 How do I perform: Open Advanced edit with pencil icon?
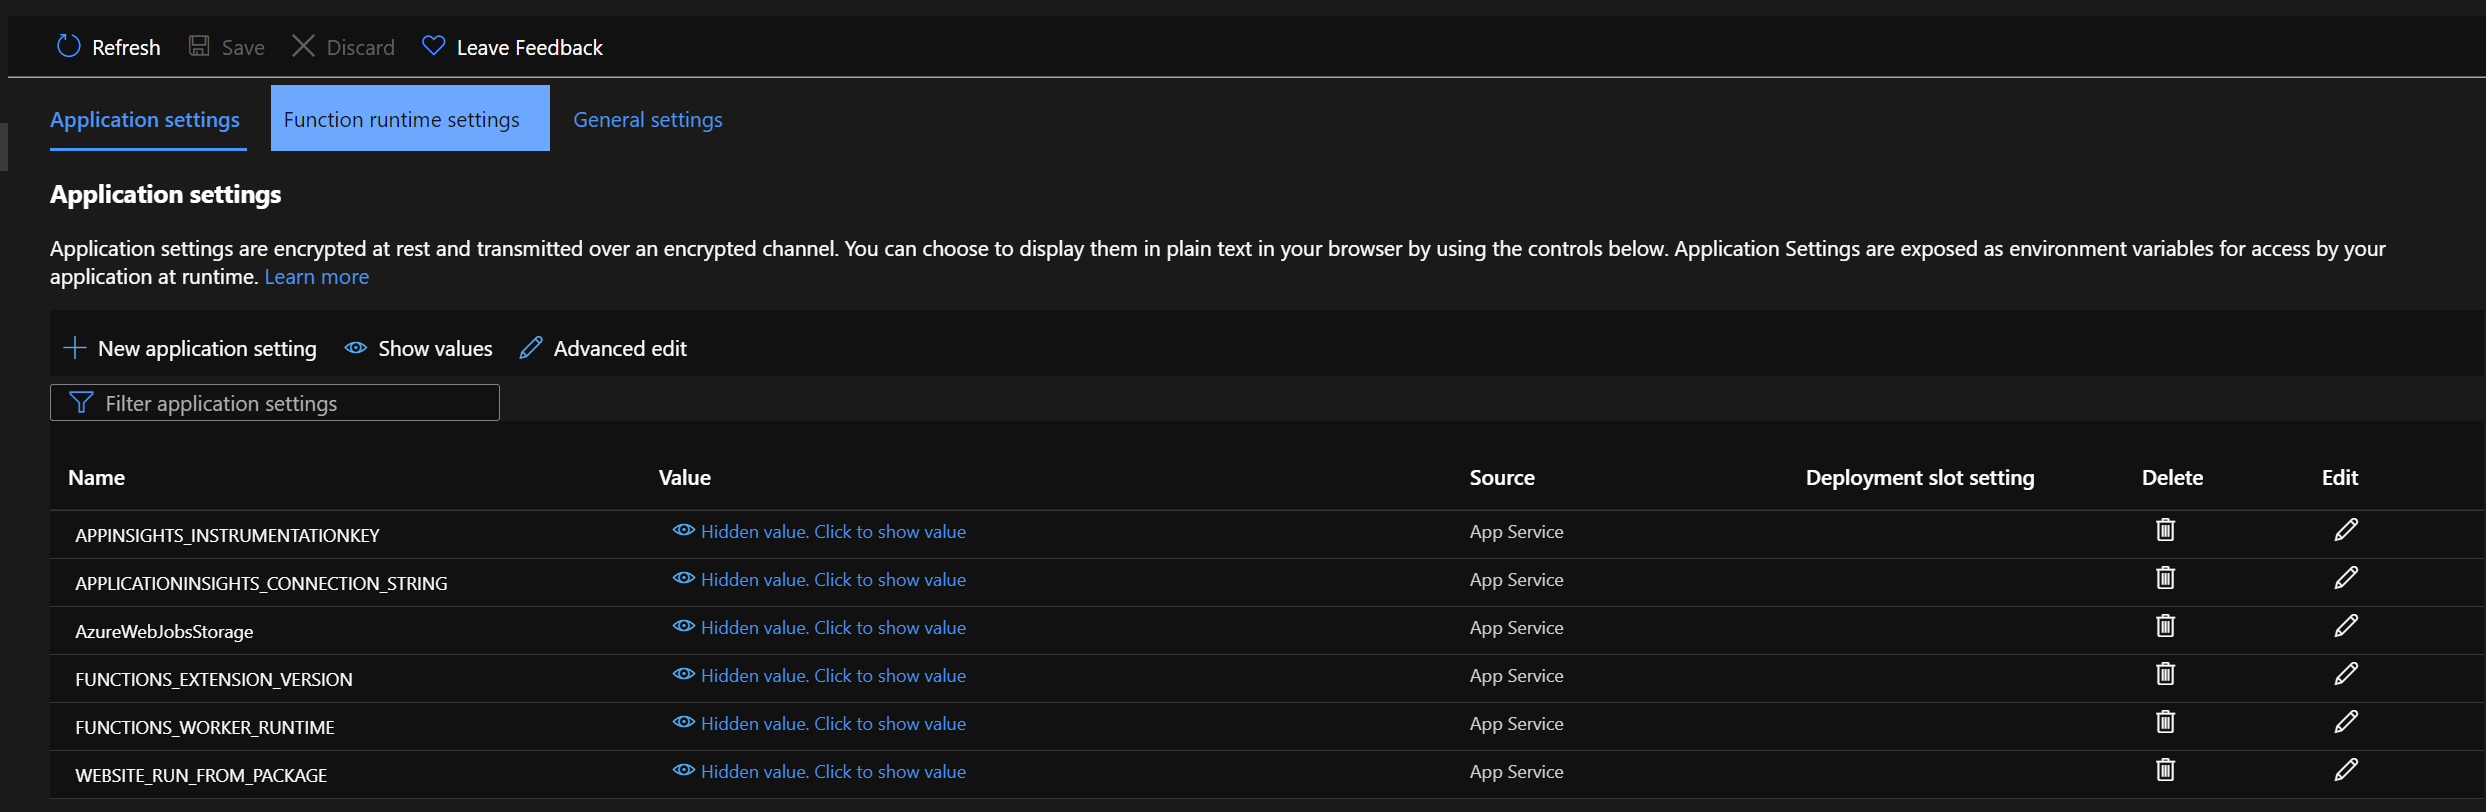(531, 348)
